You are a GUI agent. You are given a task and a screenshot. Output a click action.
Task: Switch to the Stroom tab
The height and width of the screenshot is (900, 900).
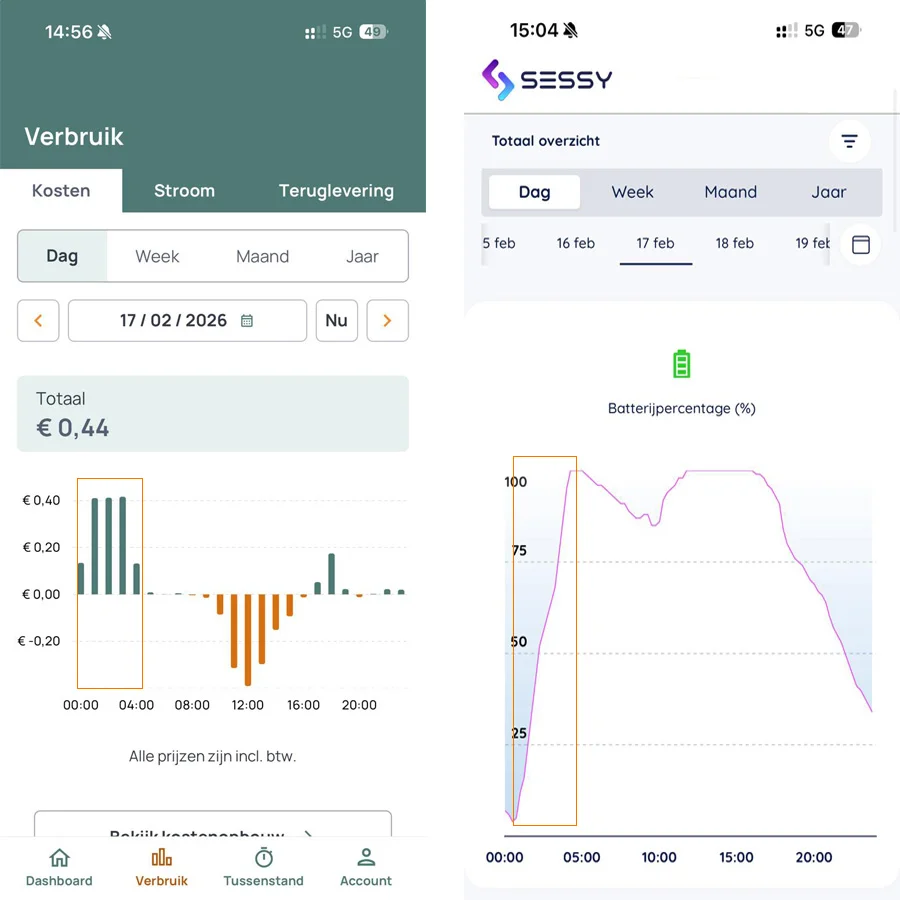[184, 191]
